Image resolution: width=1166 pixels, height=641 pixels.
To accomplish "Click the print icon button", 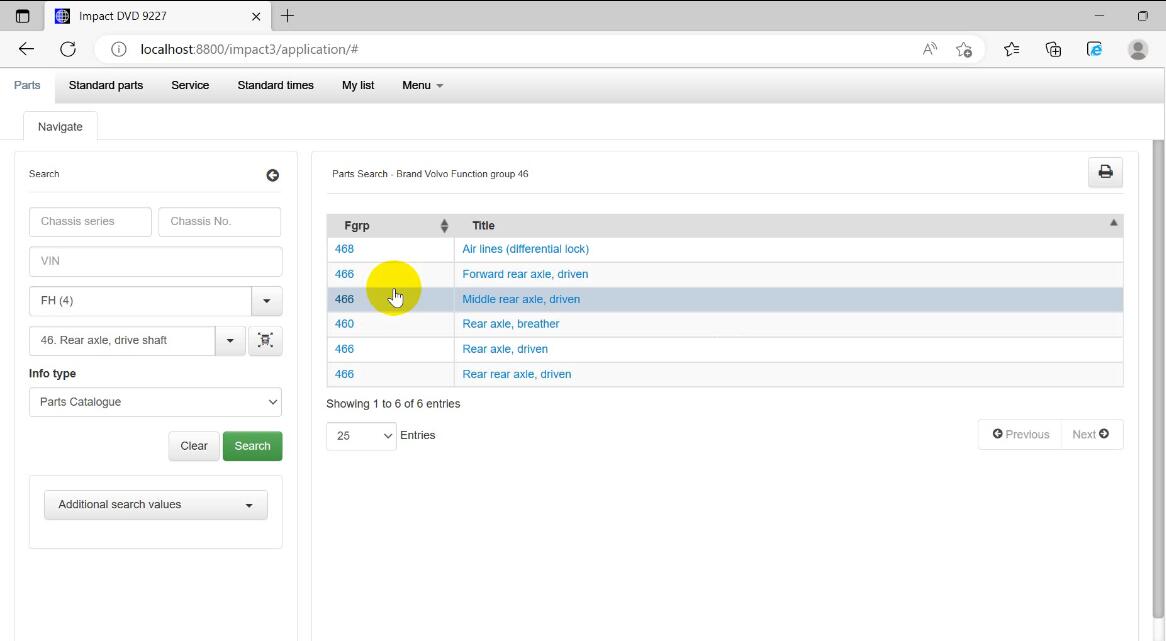I will (1105, 172).
